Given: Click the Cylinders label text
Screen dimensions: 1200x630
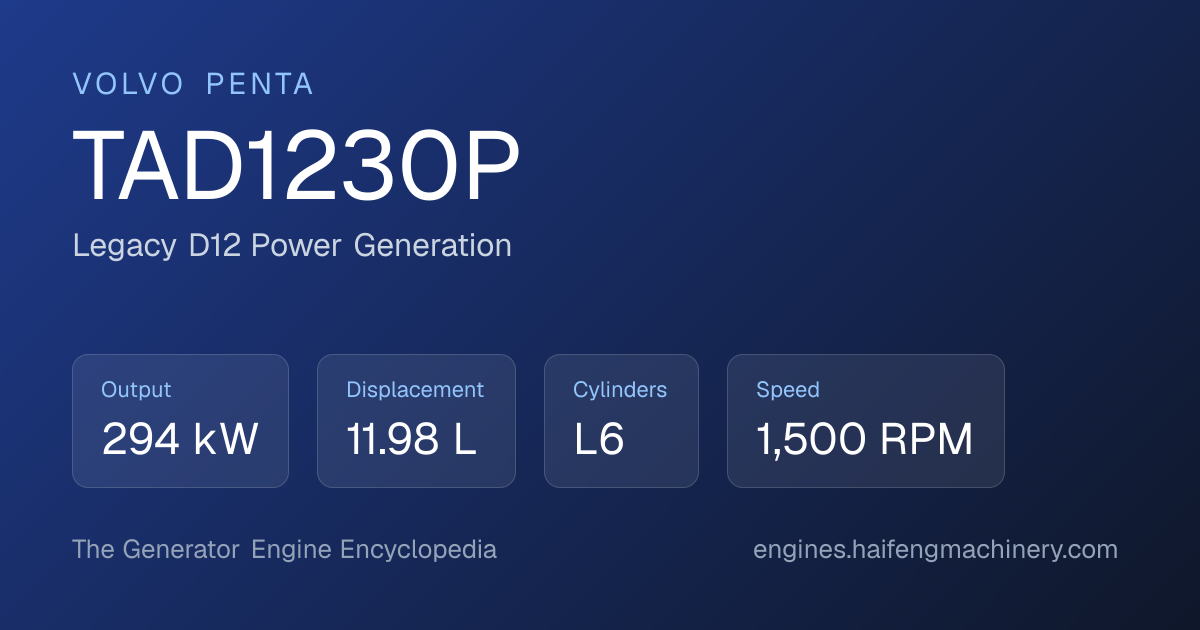Looking at the screenshot, I should [x=620, y=390].
